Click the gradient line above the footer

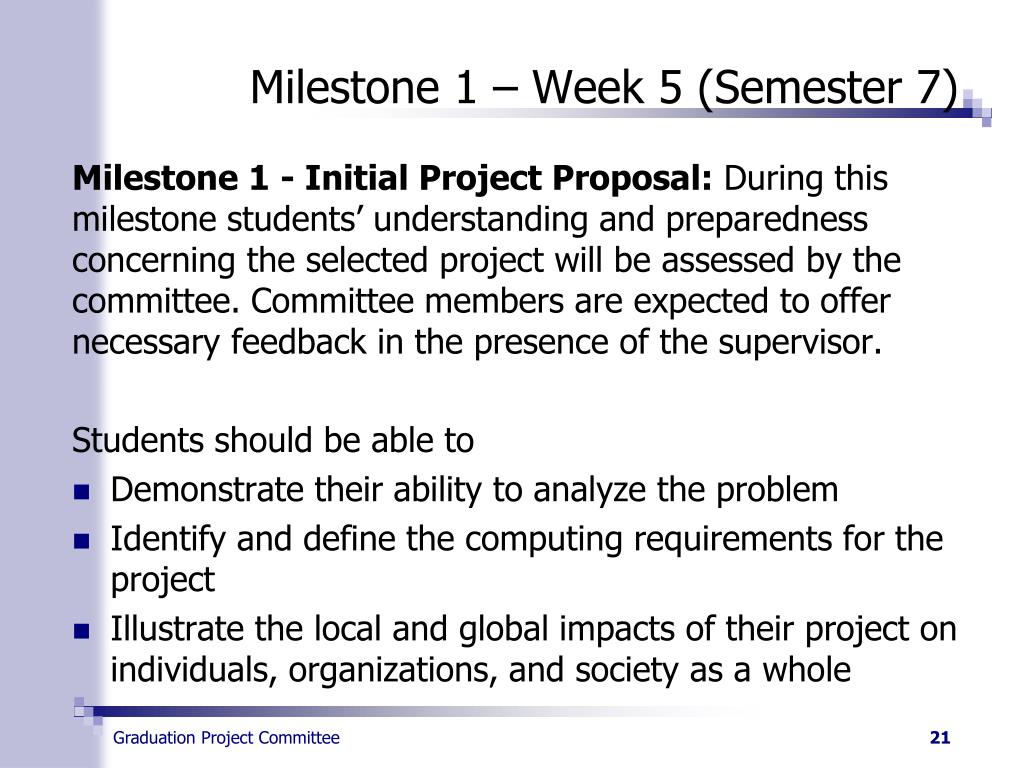tap(418, 711)
